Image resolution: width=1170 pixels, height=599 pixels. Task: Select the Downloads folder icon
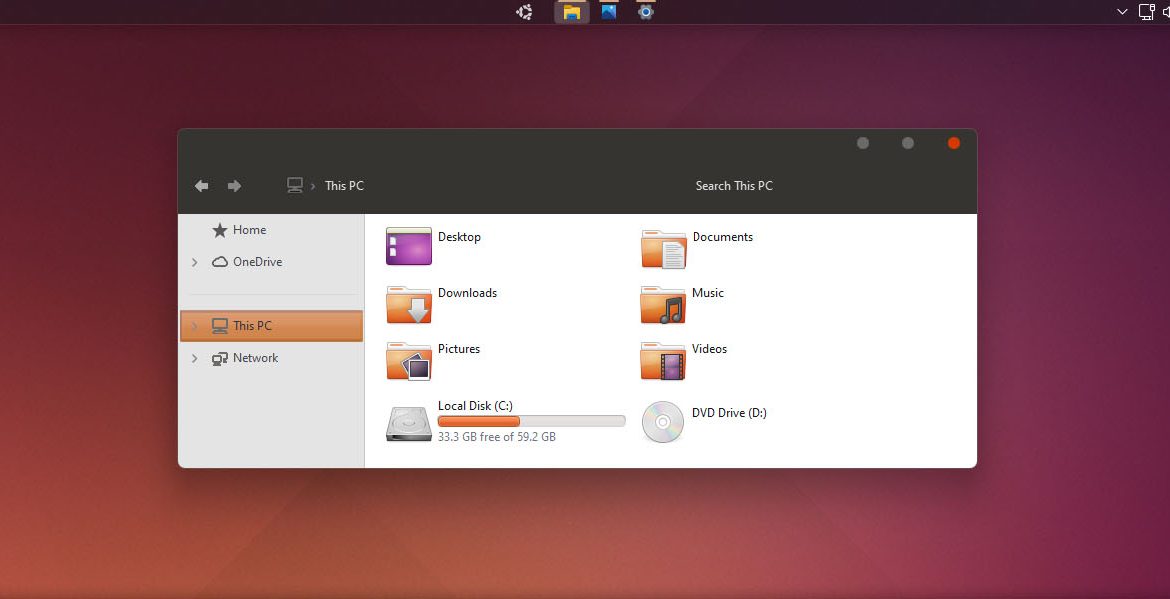(409, 304)
